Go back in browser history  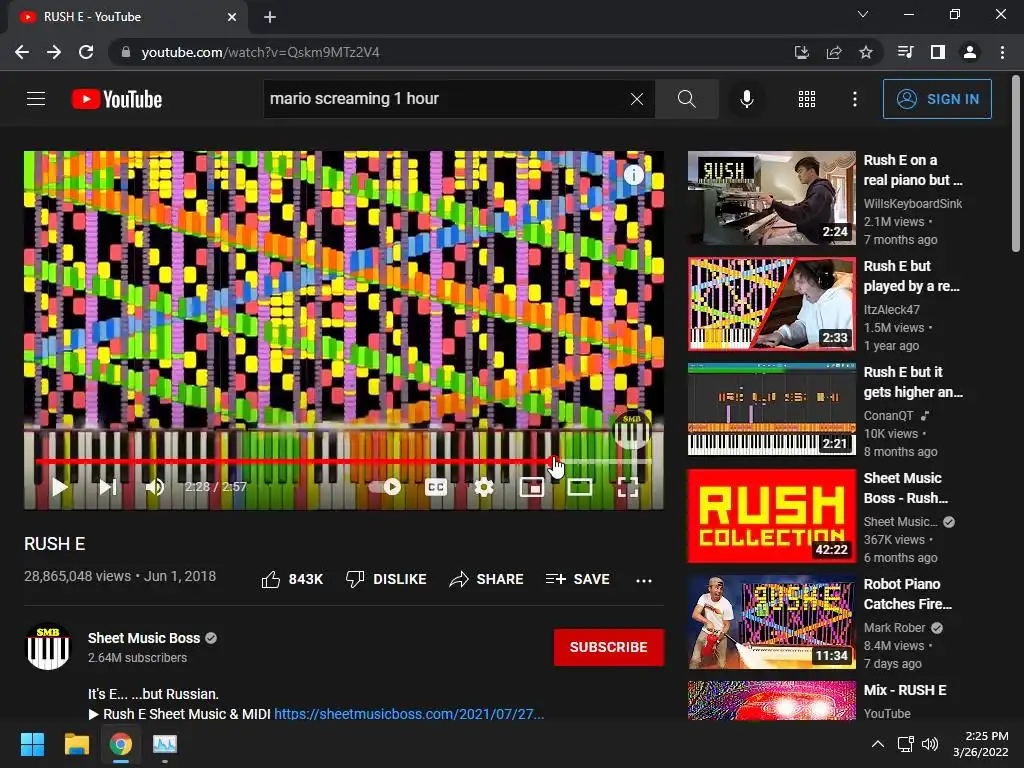[22, 52]
